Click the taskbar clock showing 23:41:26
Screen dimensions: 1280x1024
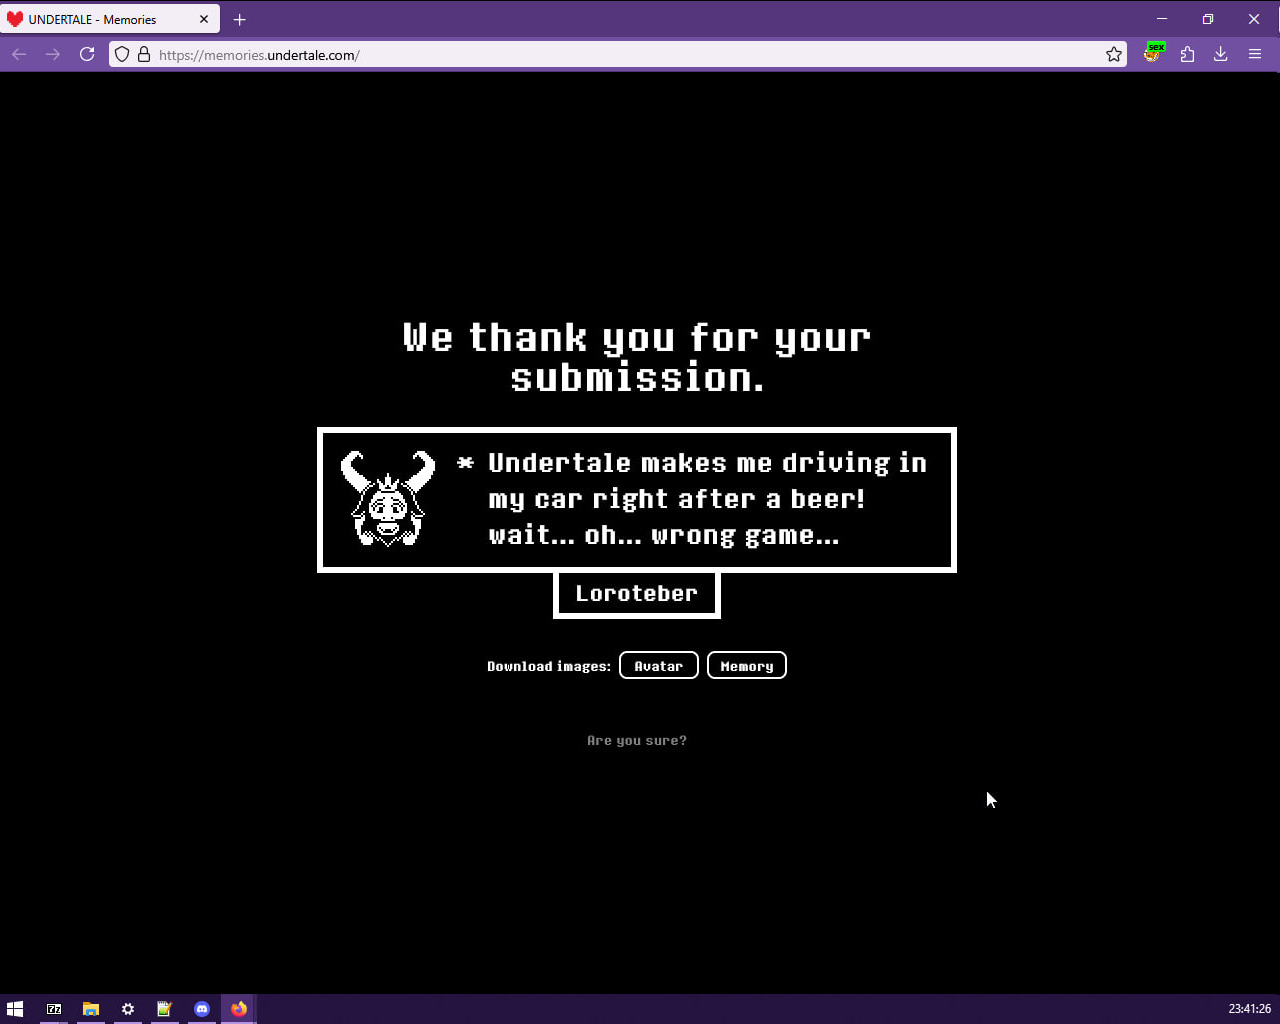[1250, 1009]
